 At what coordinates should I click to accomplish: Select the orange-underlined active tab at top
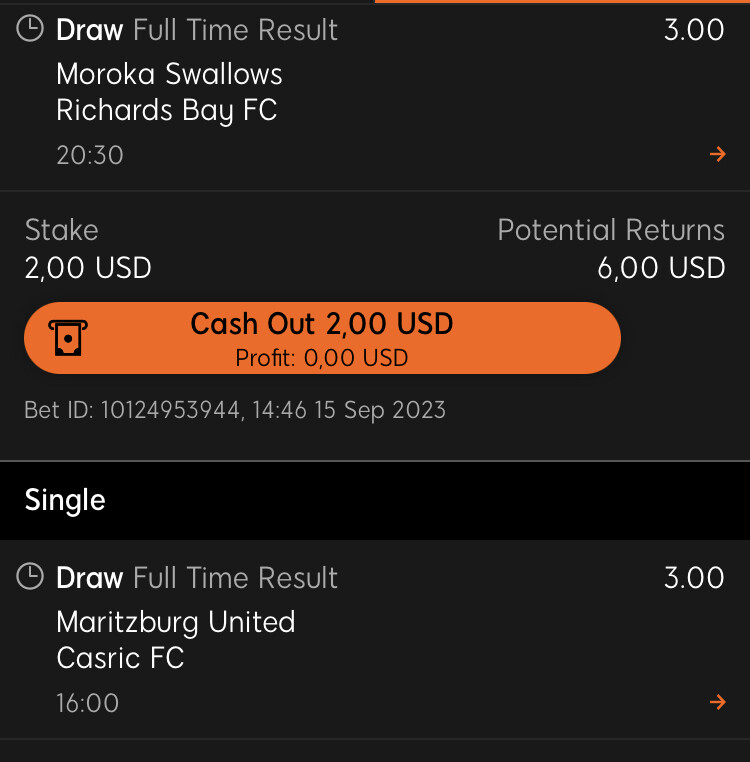tap(562, 1)
